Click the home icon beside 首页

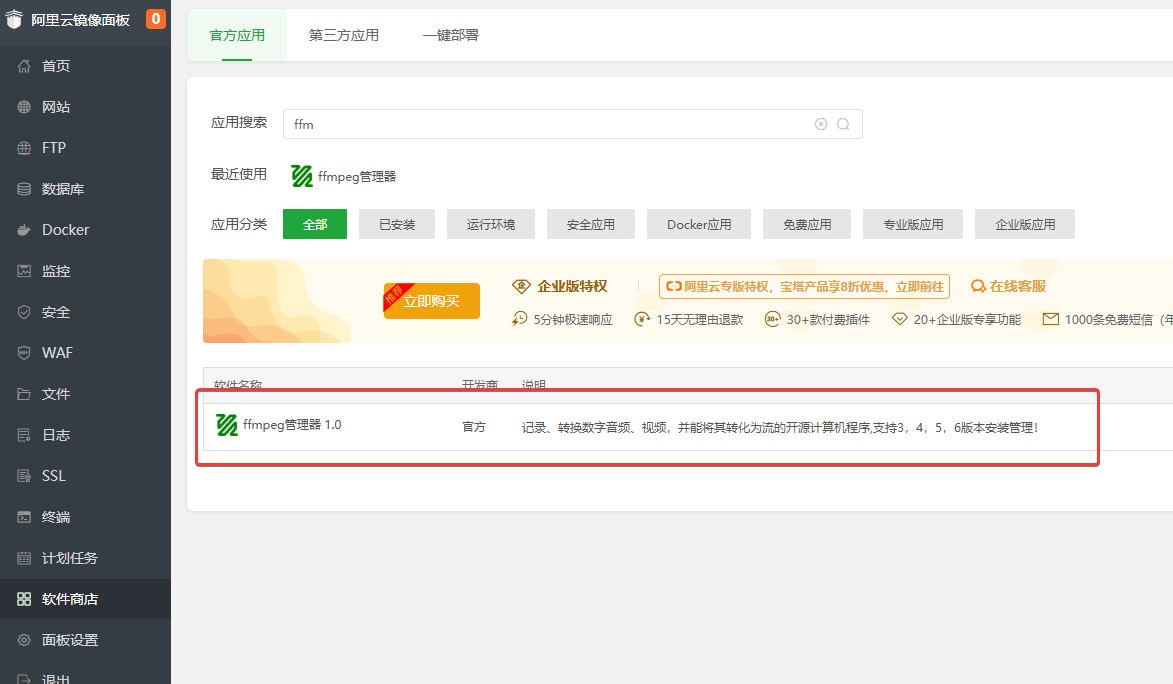coord(24,66)
